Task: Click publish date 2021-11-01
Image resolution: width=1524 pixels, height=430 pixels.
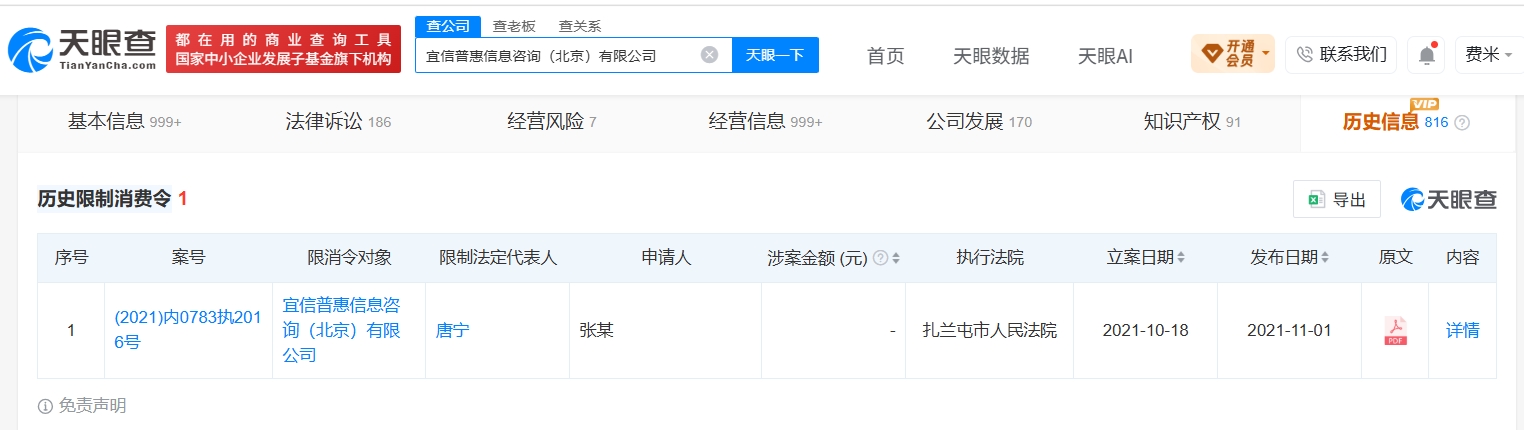Action: click(x=1290, y=330)
